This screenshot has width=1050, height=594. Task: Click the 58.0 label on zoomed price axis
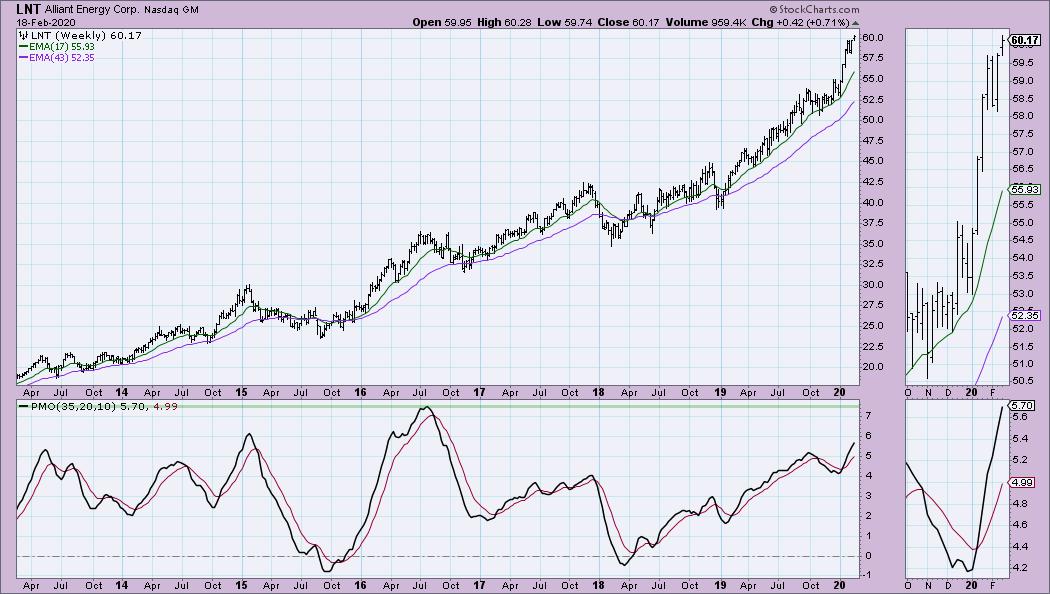coord(1022,116)
